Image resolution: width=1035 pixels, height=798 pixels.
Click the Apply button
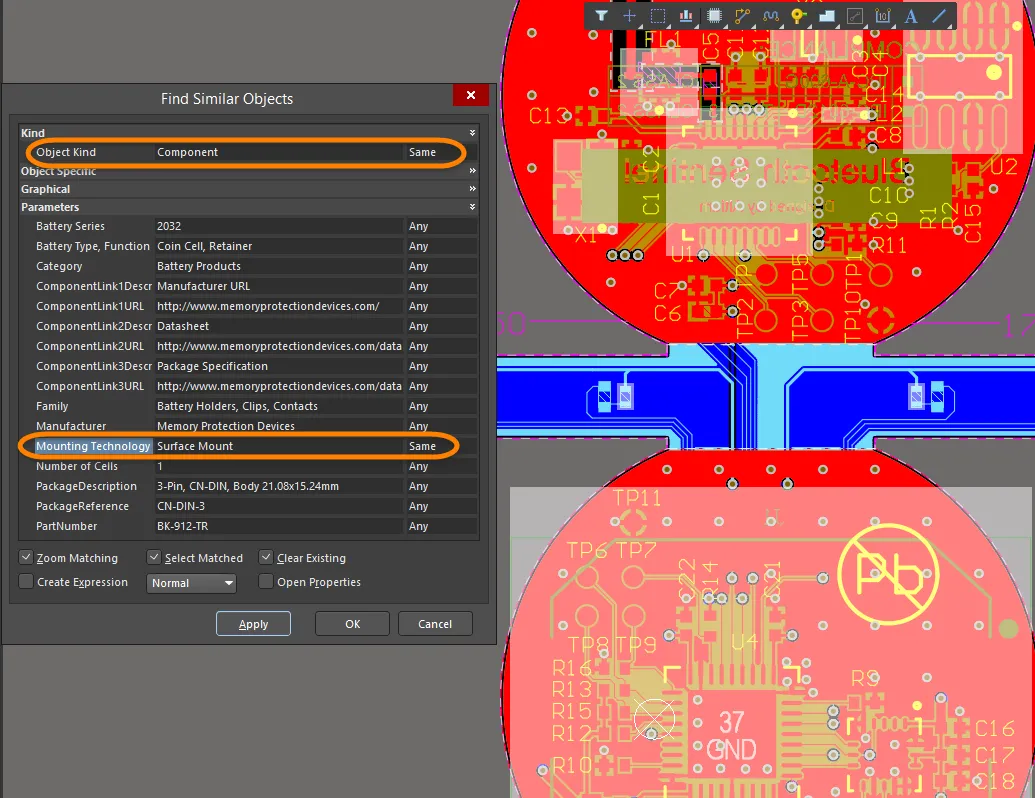(253, 624)
